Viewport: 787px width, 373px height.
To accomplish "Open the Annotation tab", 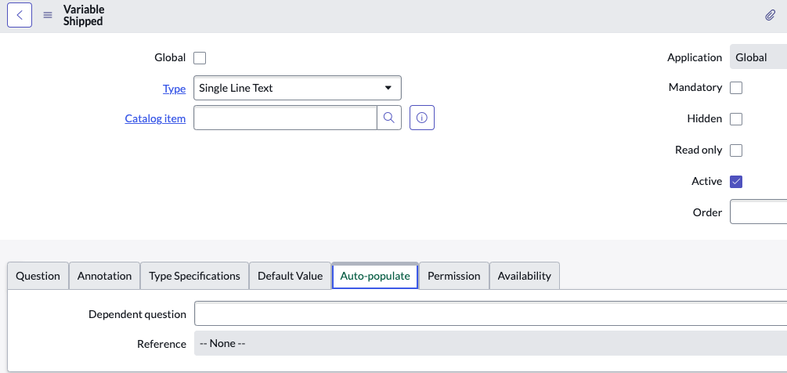I will point(104,276).
